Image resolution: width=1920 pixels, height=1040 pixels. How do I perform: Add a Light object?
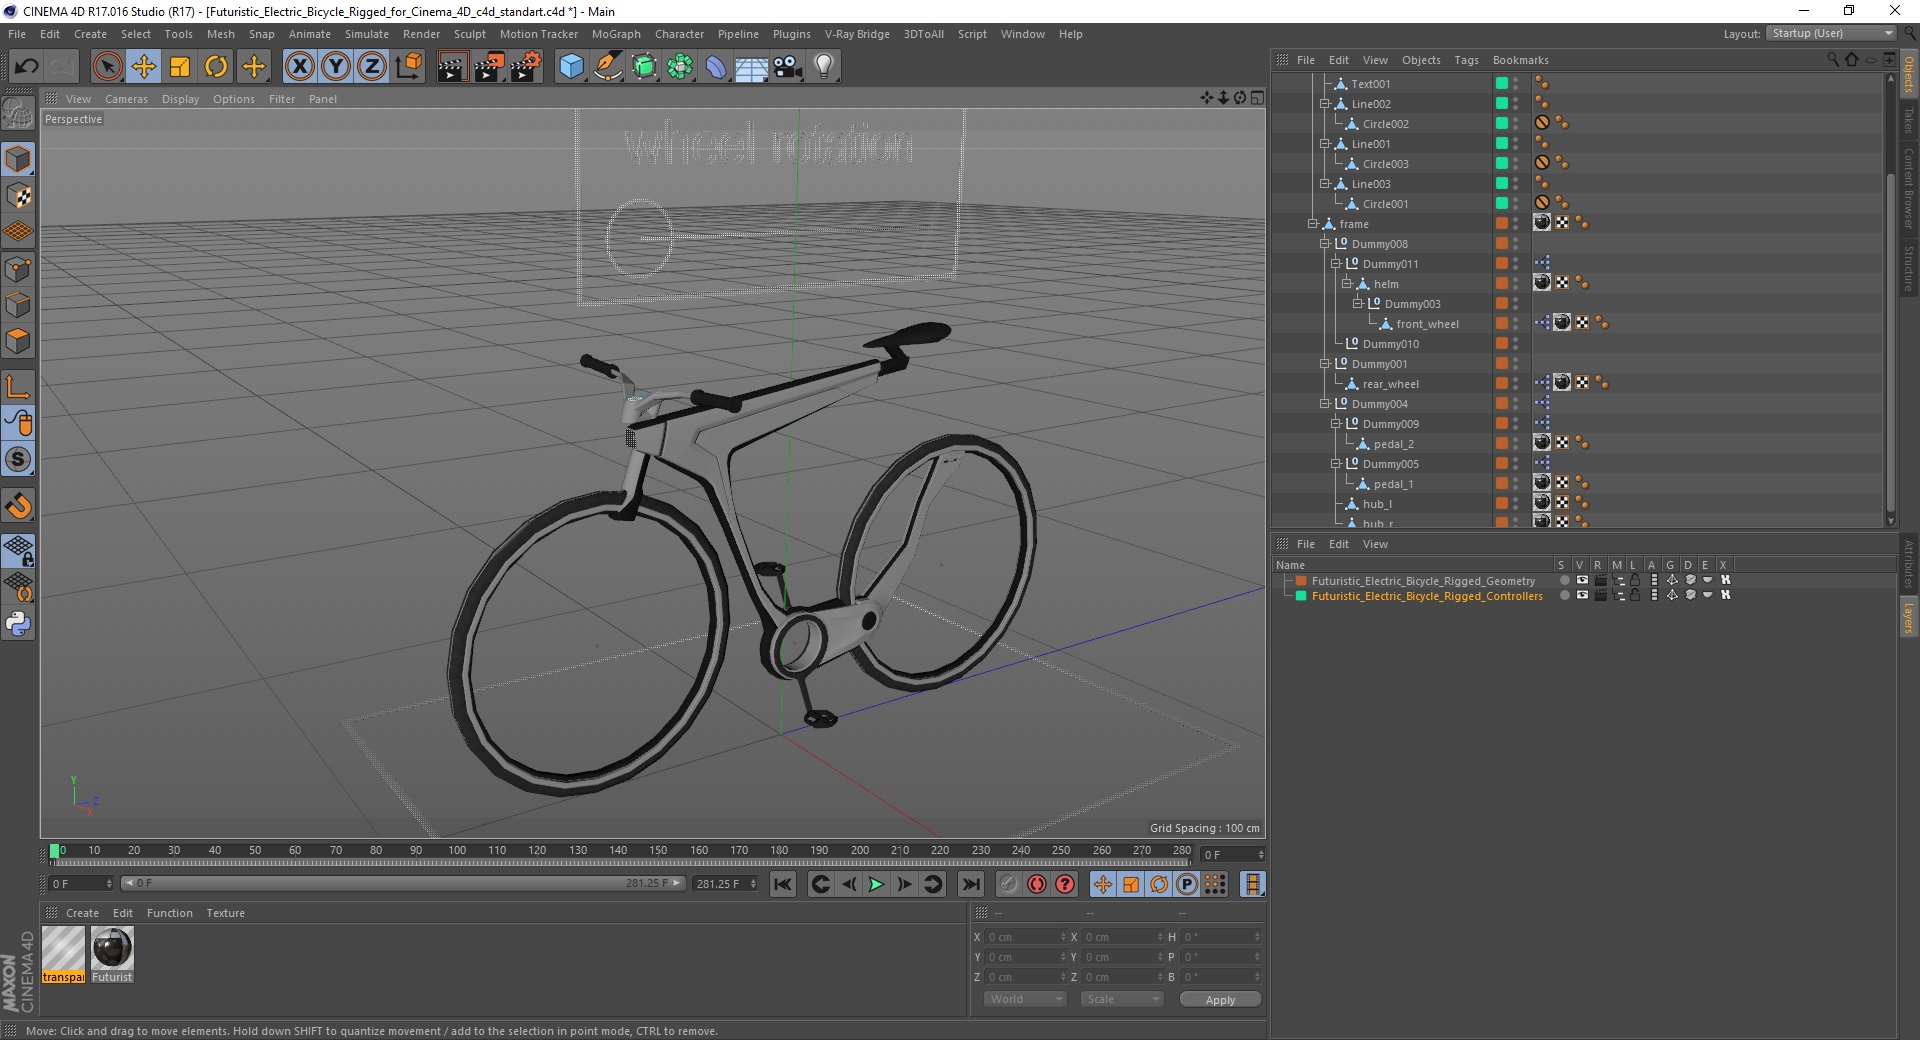pos(824,67)
